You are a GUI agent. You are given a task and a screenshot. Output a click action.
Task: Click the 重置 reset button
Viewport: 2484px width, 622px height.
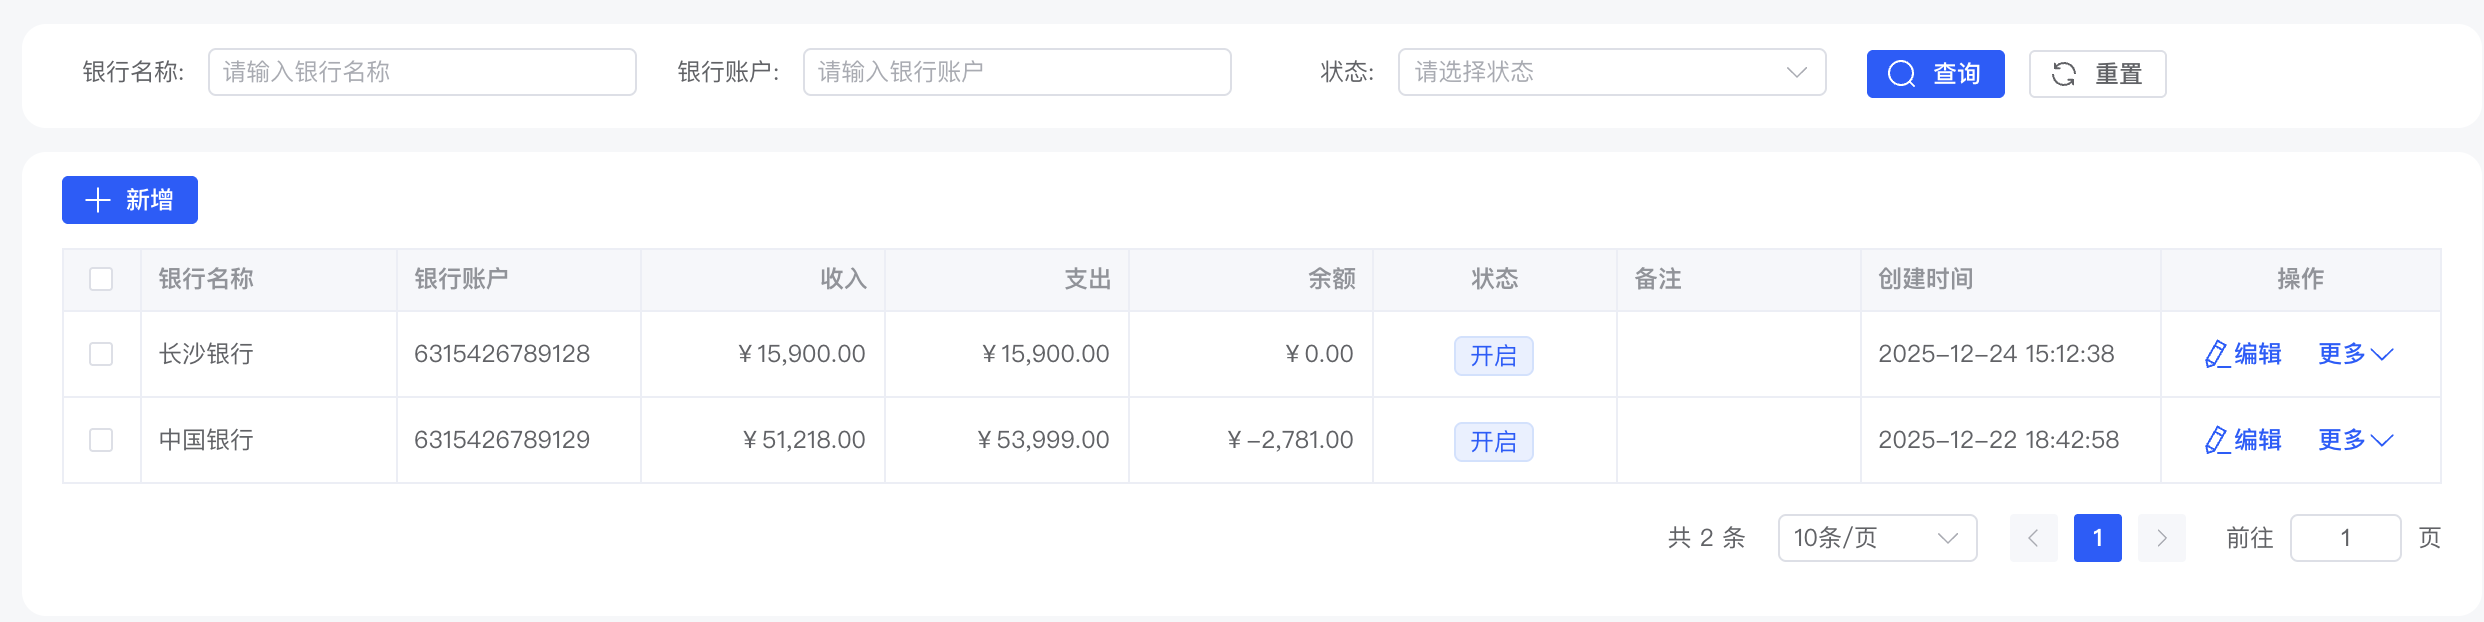click(x=2097, y=72)
